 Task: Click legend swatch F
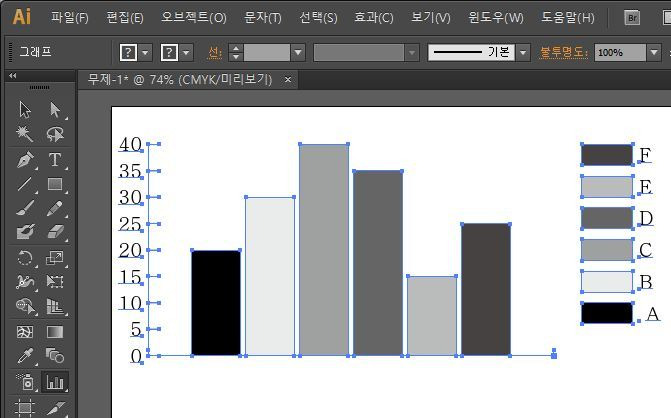coord(607,154)
